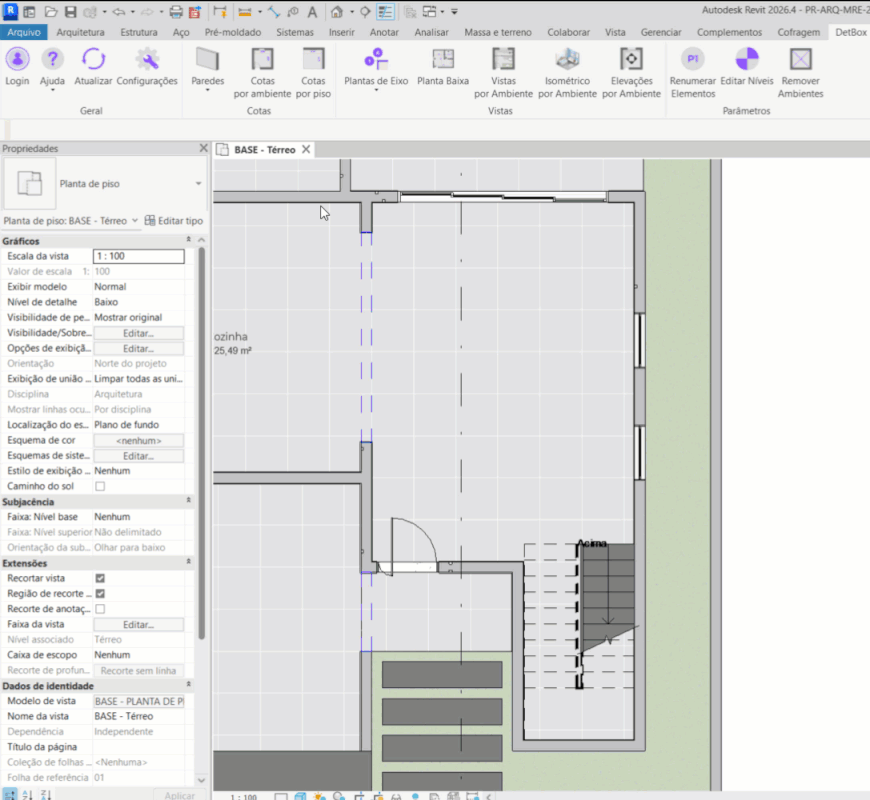Expand Plantas de Eixo dropdown arrow
The width and height of the screenshot is (870, 800).
tap(376, 90)
